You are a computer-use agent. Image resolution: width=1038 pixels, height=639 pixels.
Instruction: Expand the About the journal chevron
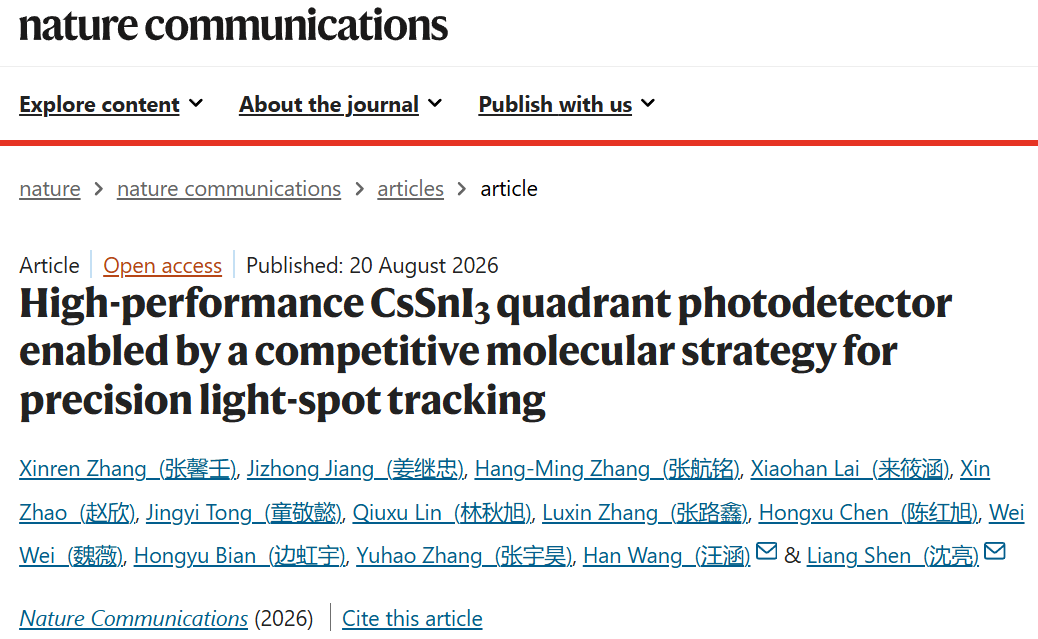pos(435,103)
